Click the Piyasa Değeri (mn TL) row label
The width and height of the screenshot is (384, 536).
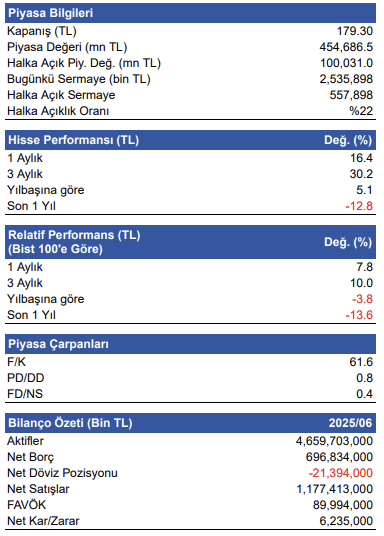67,47
